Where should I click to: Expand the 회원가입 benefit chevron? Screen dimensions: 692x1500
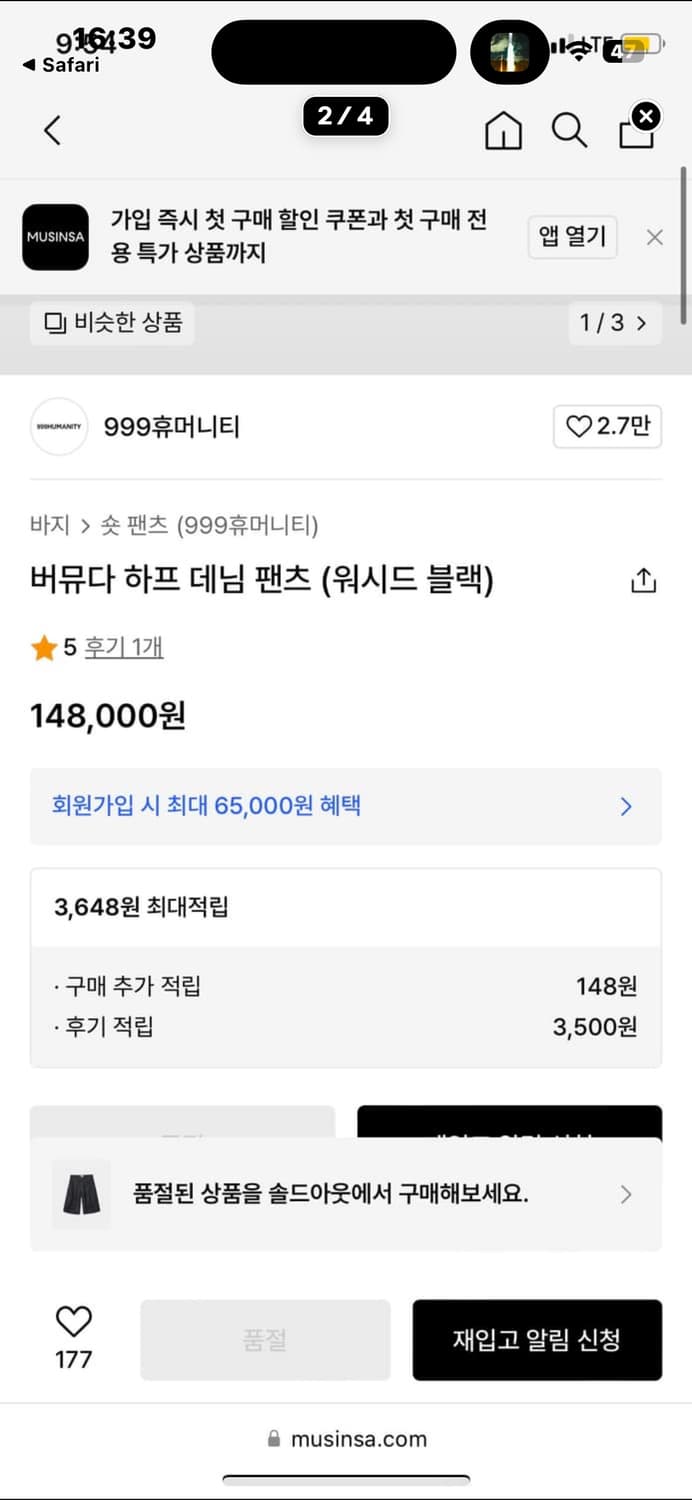tap(625, 806)
